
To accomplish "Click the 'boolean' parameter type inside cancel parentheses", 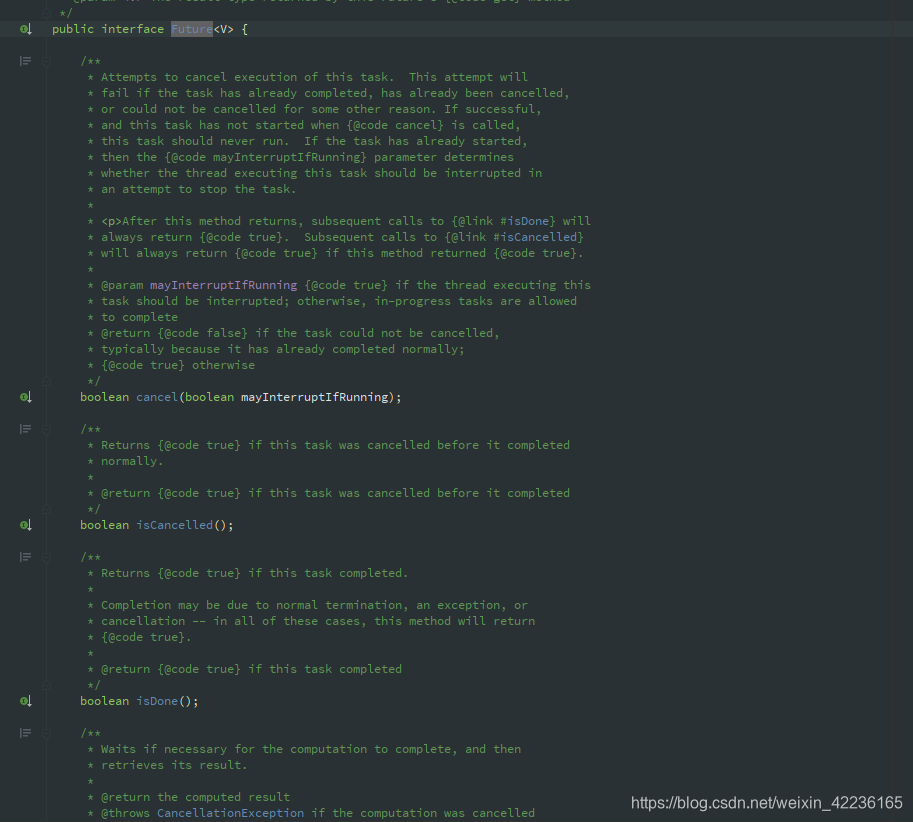I will [x=210, y=397].
